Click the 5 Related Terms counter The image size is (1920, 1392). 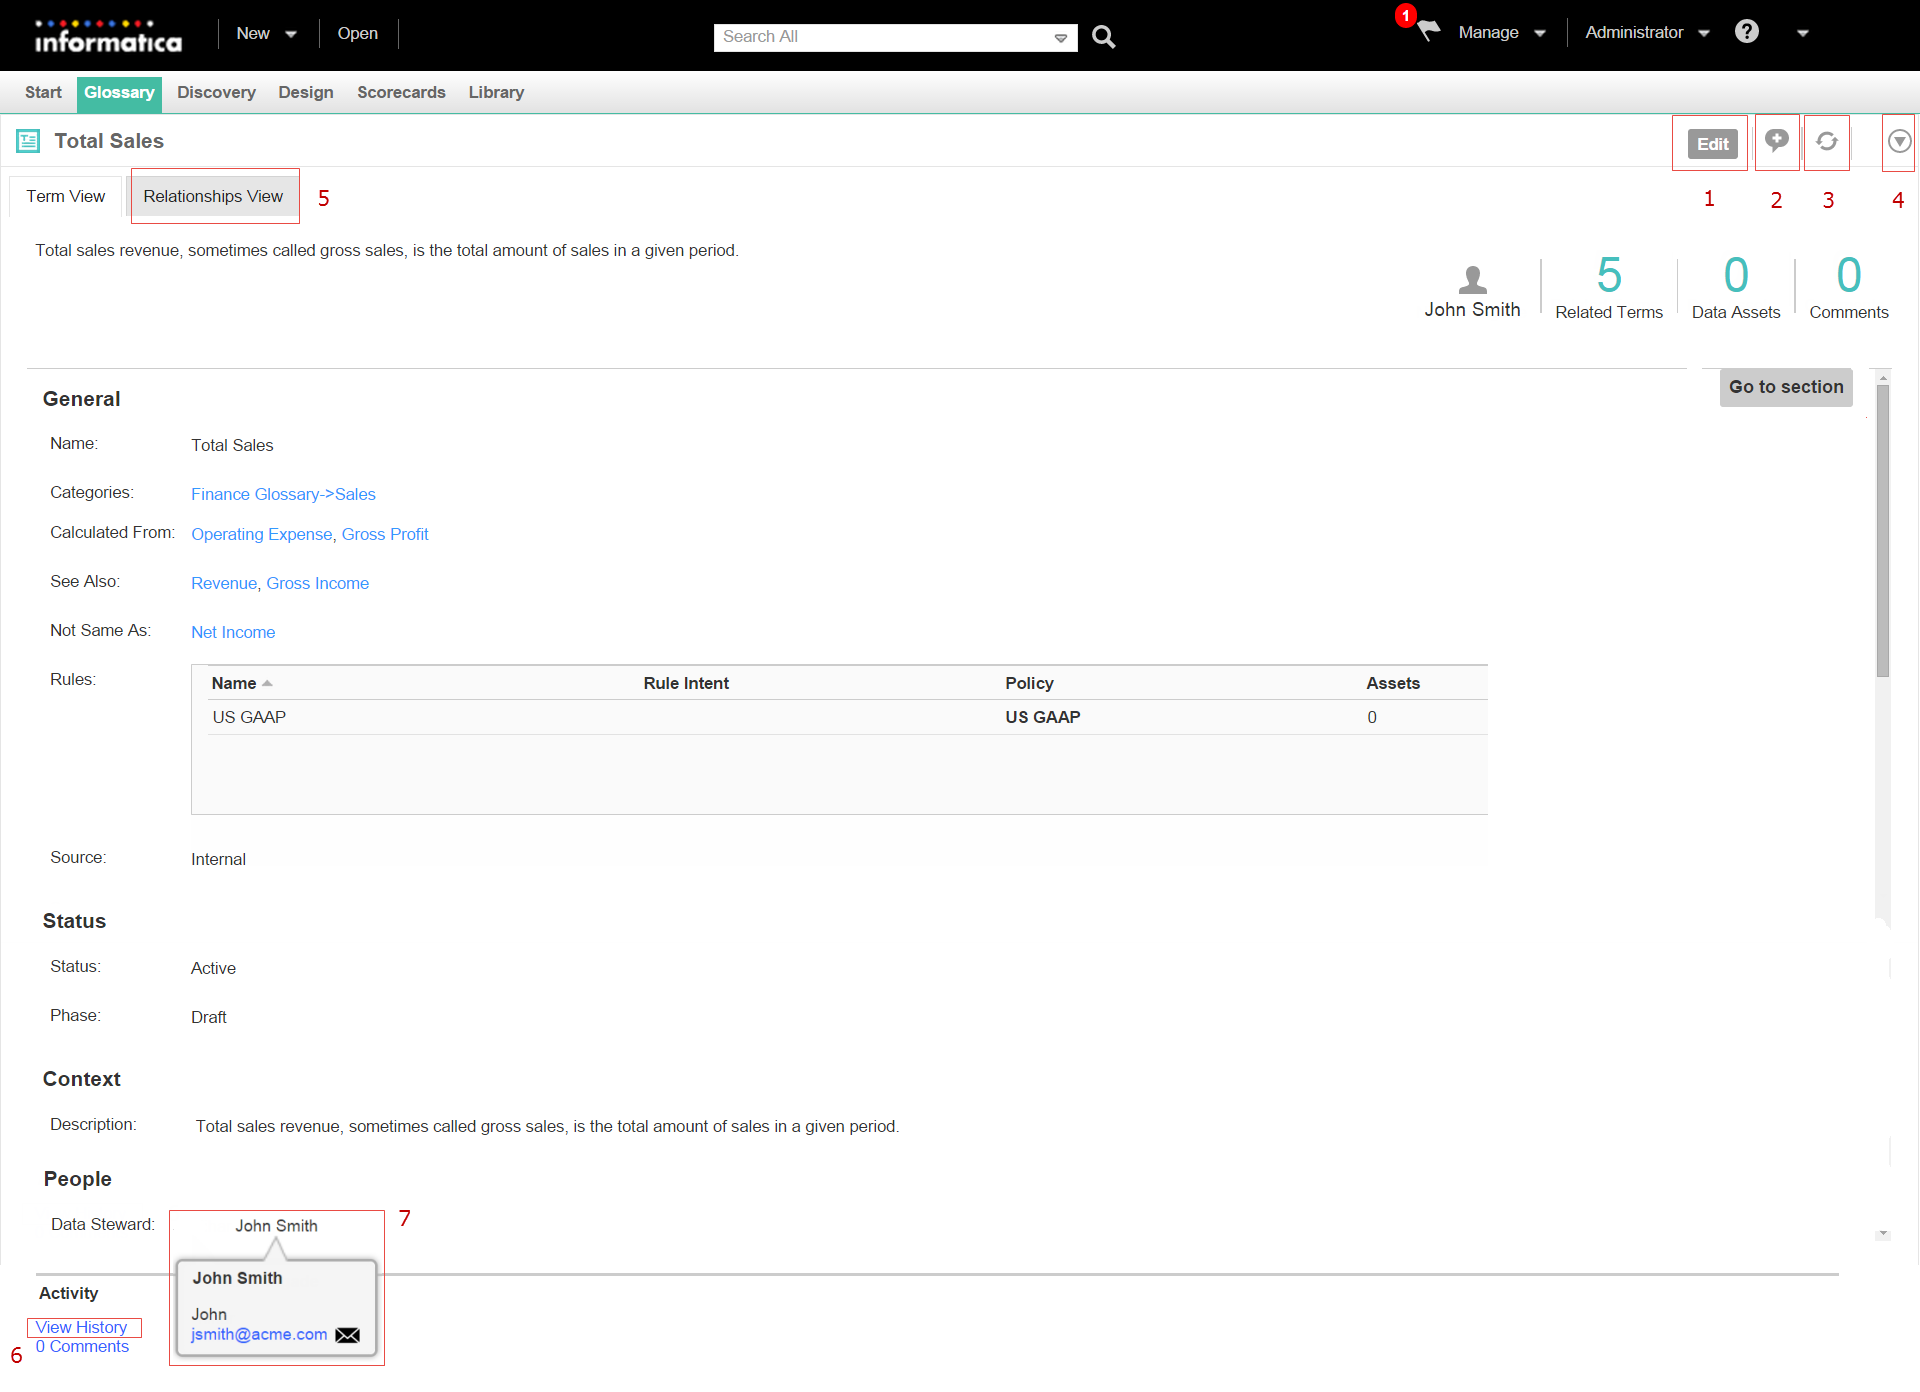click(1609, 288)
